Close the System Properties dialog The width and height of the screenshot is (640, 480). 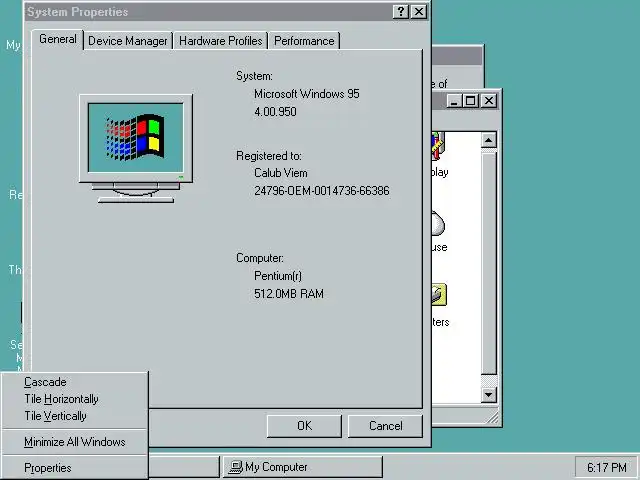[x=419, y=12]
